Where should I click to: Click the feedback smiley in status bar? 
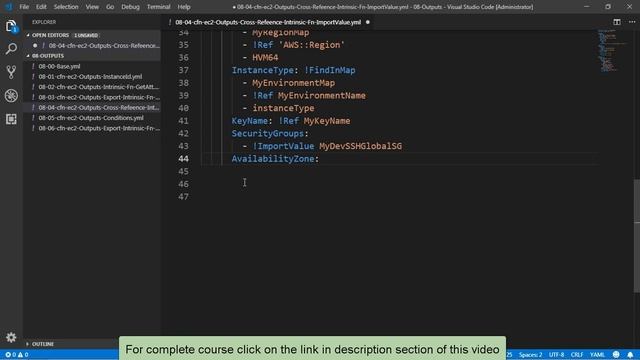pyautogui.click(x=616, y=355)
